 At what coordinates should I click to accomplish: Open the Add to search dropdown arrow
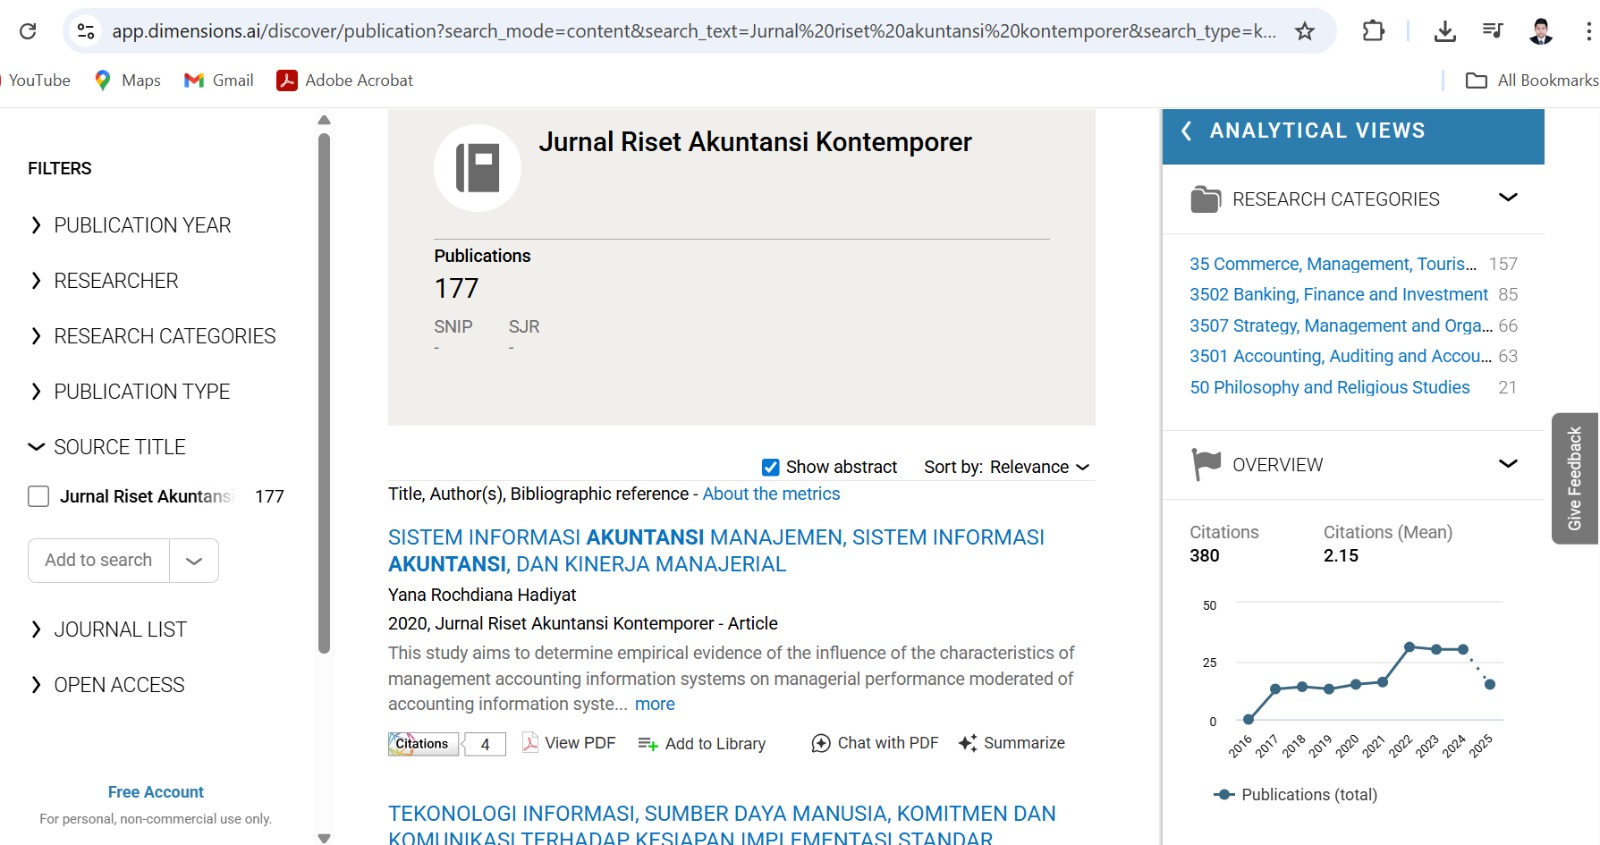[x=194, y=561]
